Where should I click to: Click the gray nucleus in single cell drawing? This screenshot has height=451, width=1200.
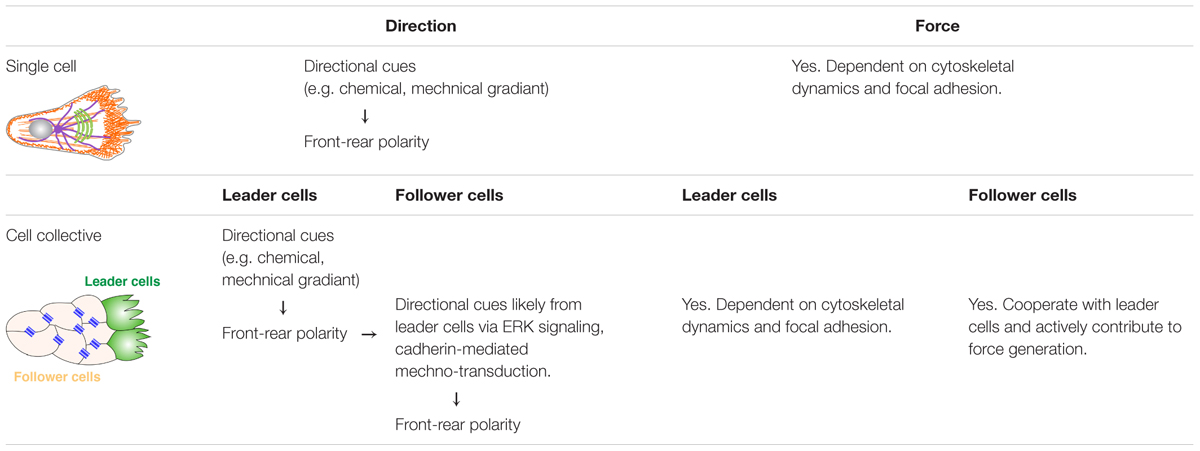point(42,129)
